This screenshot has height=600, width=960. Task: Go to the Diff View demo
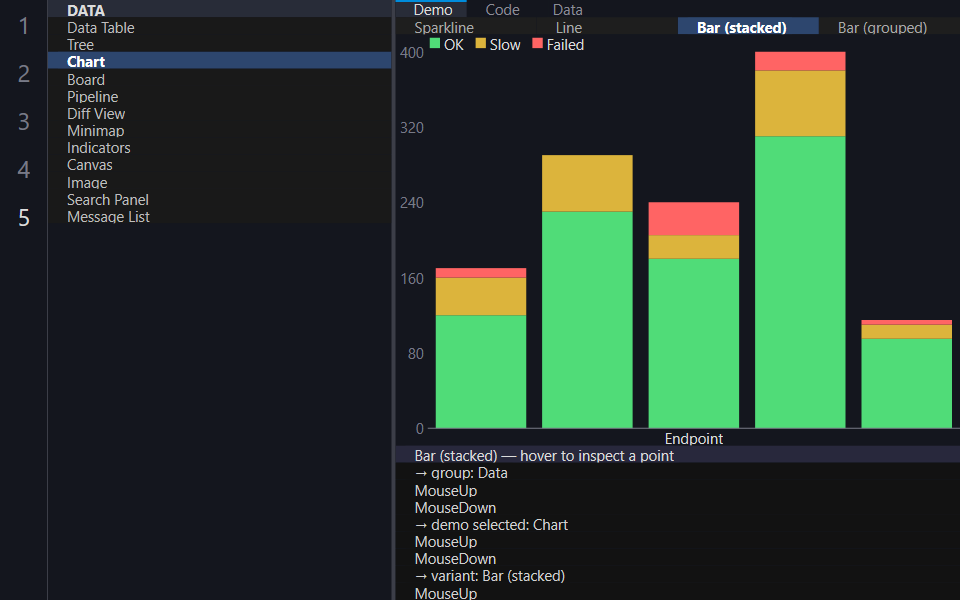tap(219, 113)
